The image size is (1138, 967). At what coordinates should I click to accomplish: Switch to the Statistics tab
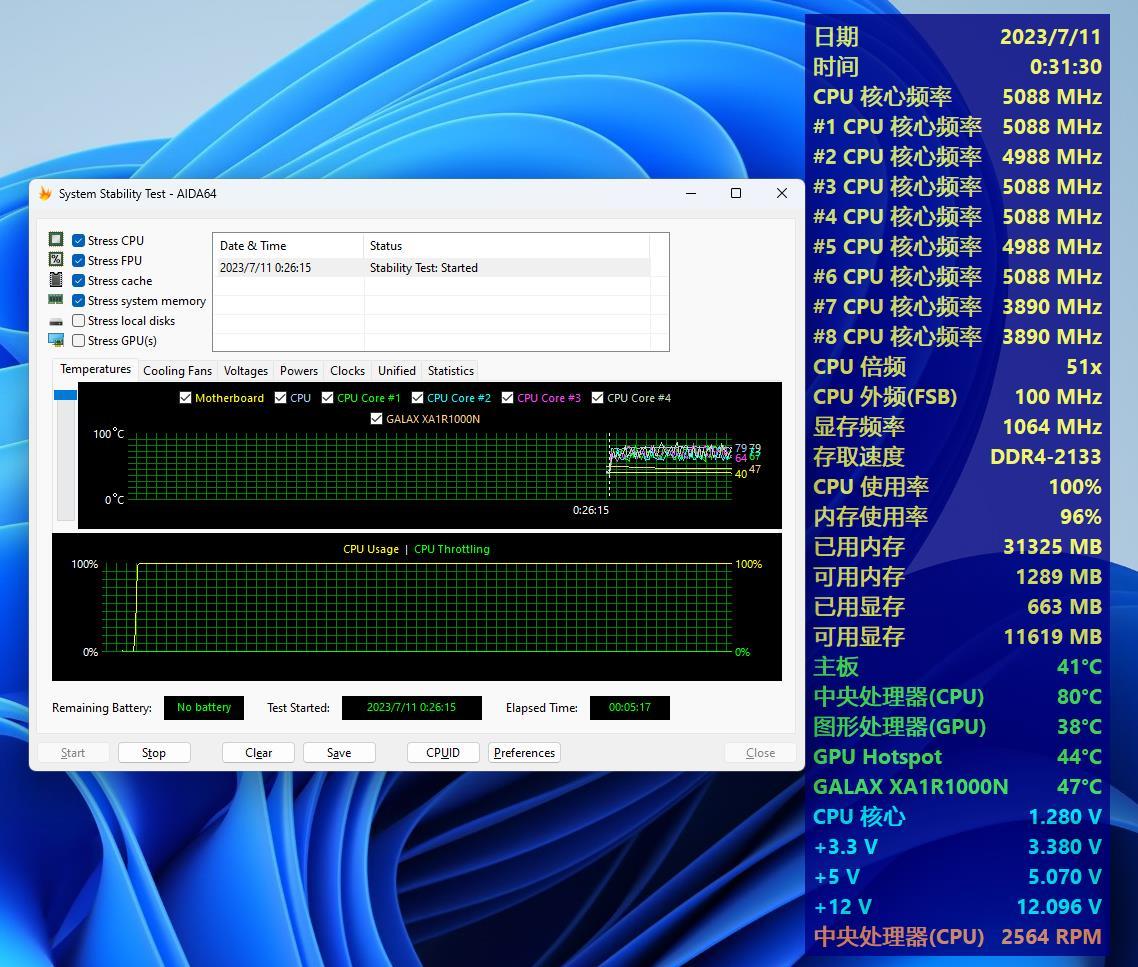[x=450, y=370]
